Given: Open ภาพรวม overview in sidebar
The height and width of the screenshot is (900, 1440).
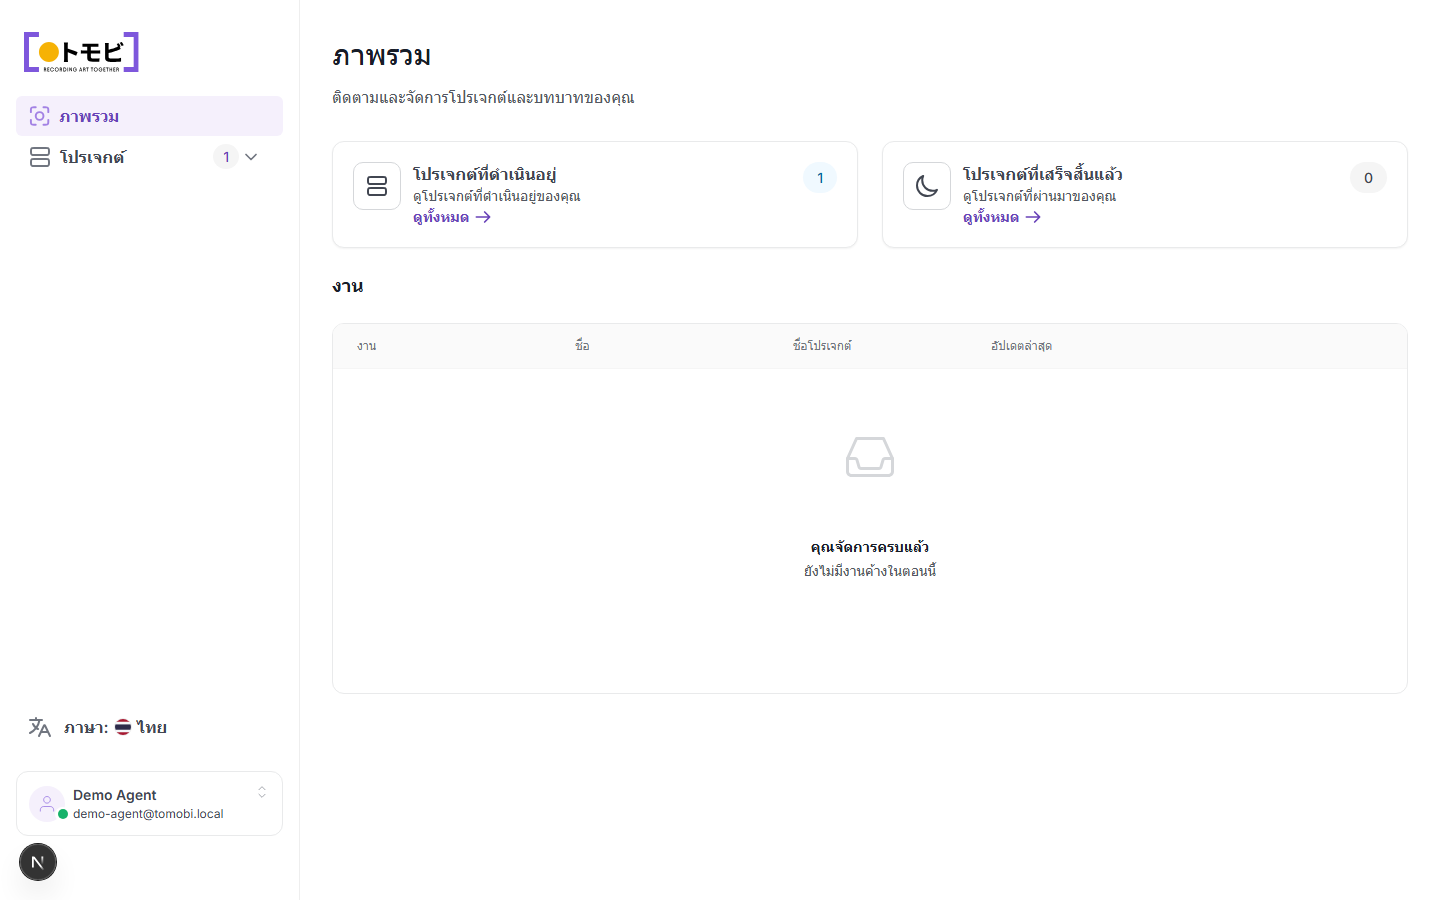Looking at the screenshot, I should [x=149, y=116].
